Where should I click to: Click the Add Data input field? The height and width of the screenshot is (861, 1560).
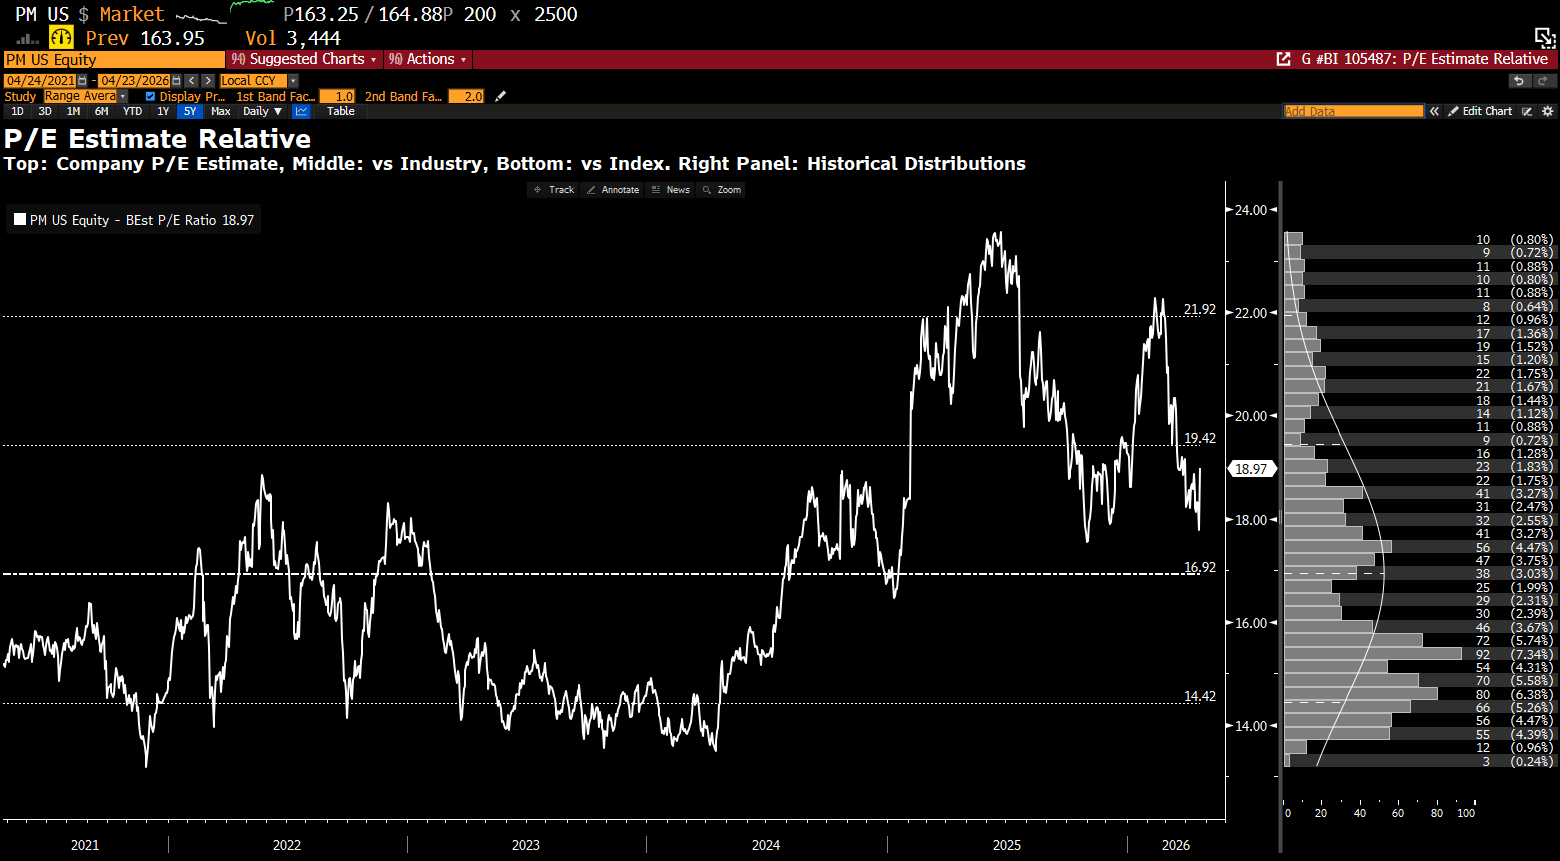(x=1353, y=112)
